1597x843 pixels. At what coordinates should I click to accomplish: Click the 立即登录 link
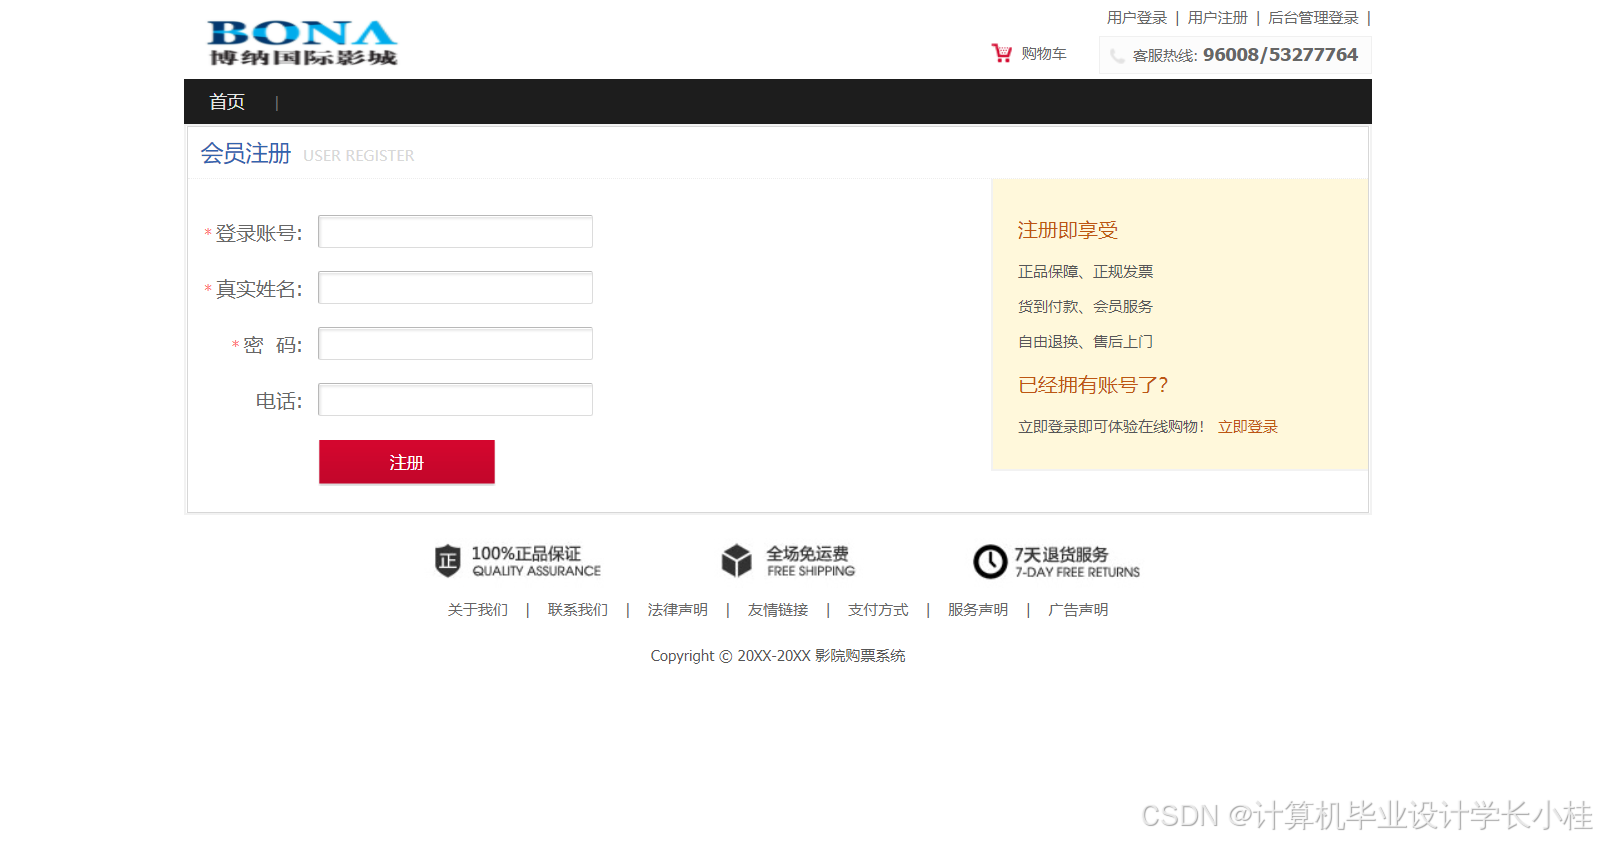click(x=1248, y=427)
